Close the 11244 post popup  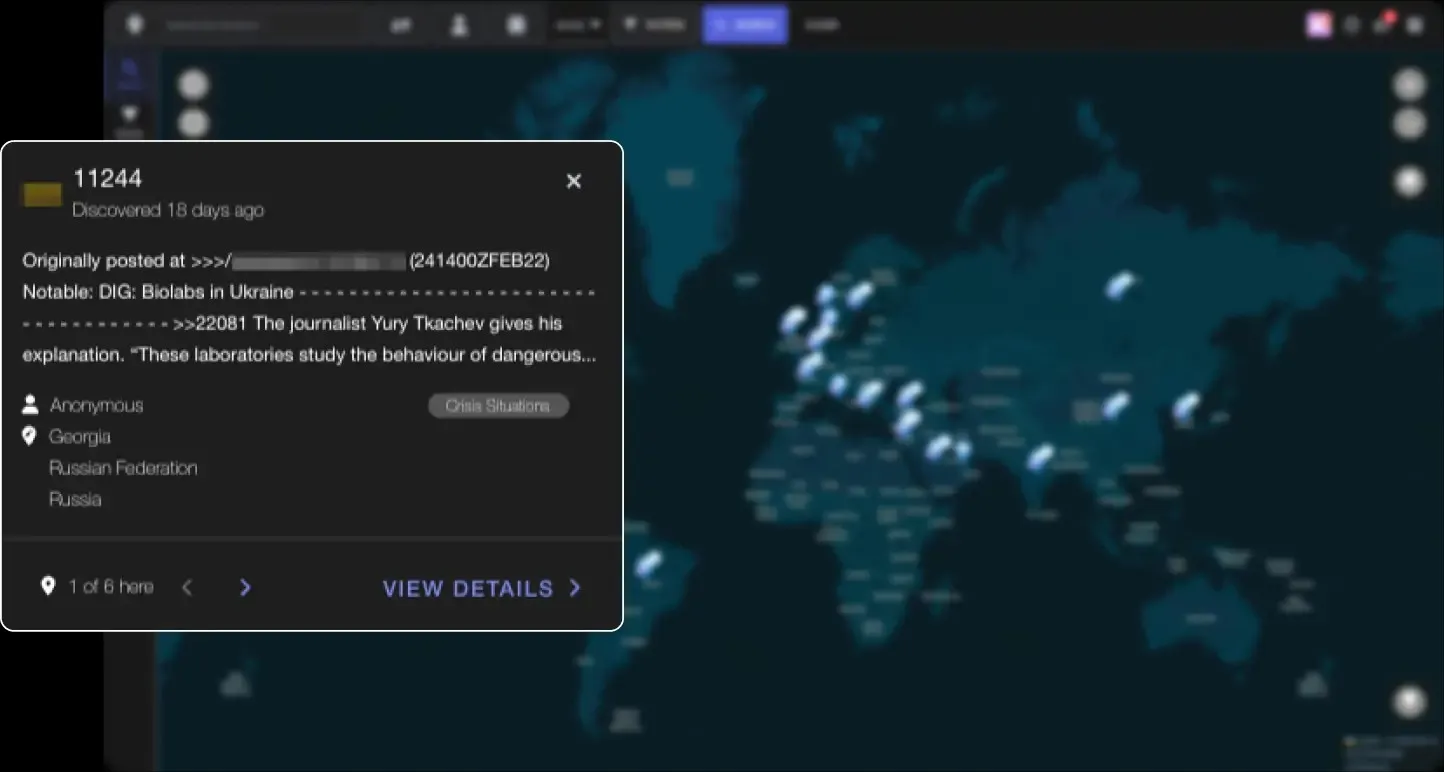[574, 181]
